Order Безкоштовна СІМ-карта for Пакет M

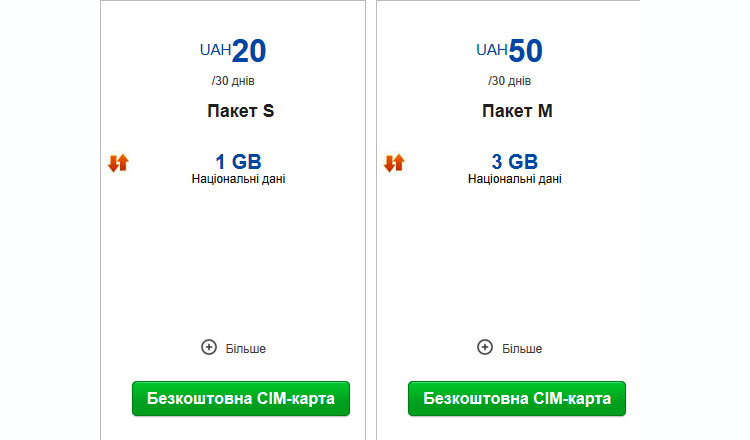(x=517, y=398)
